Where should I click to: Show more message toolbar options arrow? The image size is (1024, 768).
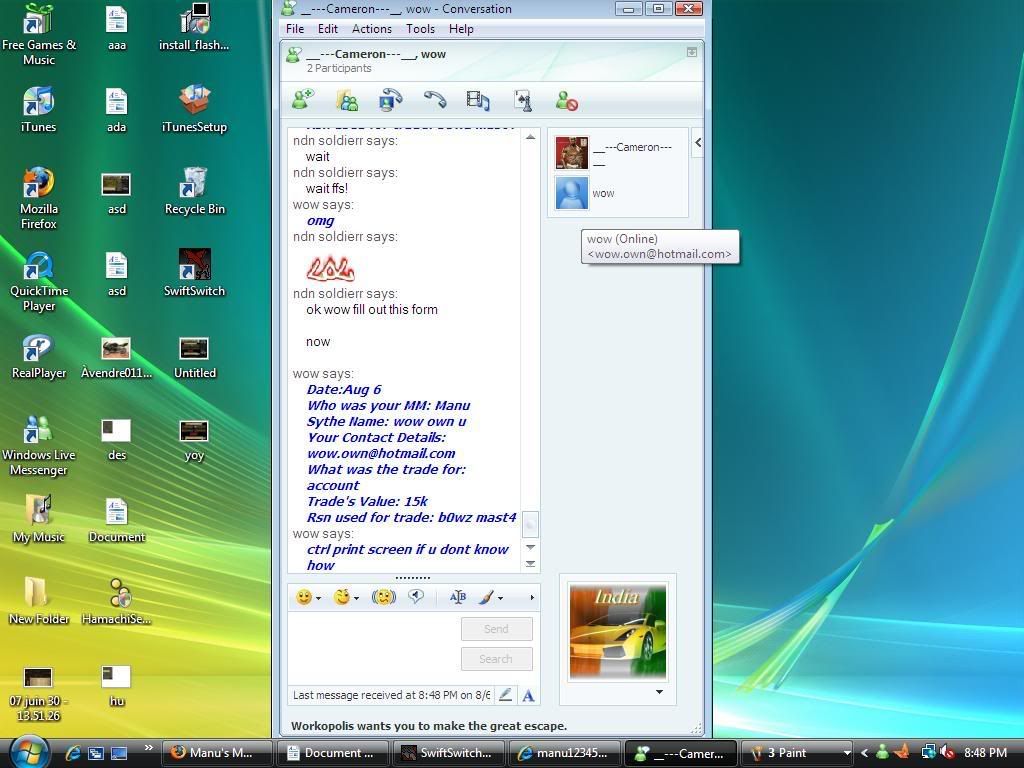[532, 598]
